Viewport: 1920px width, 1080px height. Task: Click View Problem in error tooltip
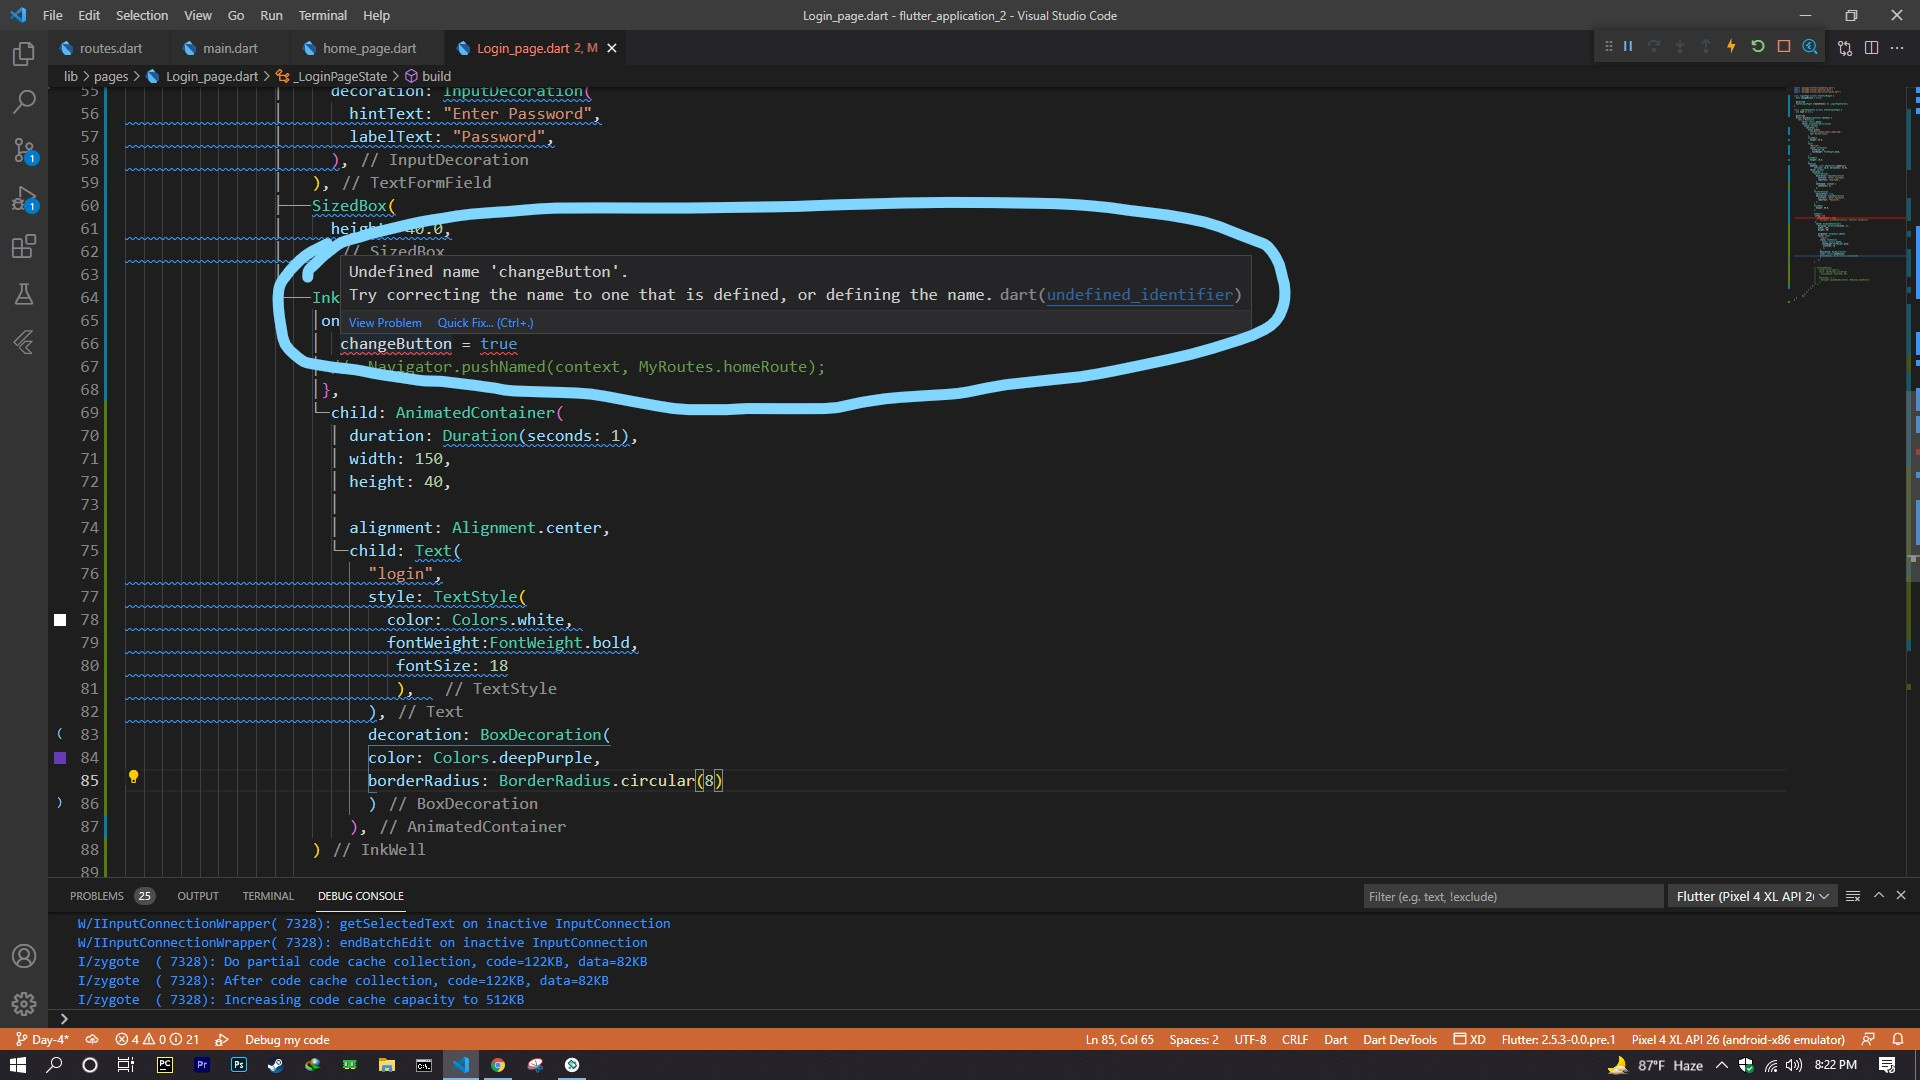click(385, 323)
